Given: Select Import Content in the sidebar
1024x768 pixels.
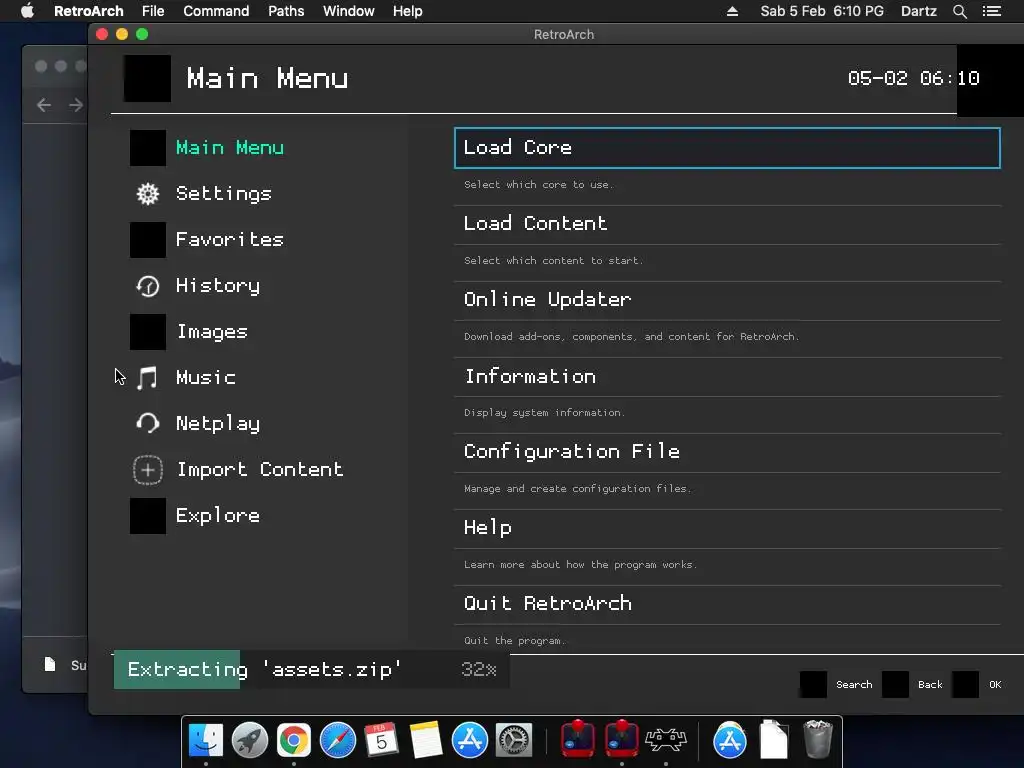Looking at the screenshot, I should pyautogui.click(x=260, y=470).
